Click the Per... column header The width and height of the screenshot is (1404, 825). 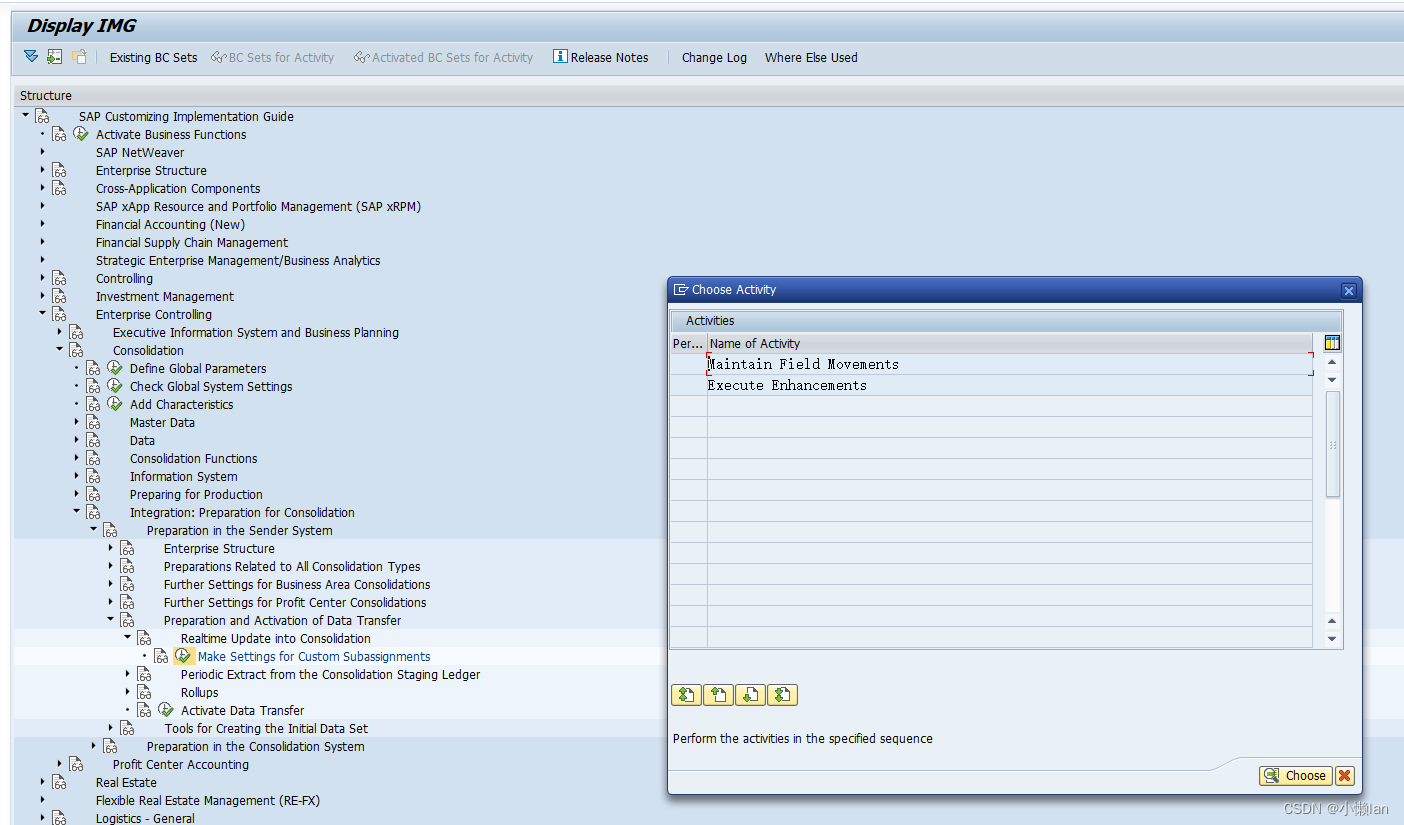coord(688,343)
